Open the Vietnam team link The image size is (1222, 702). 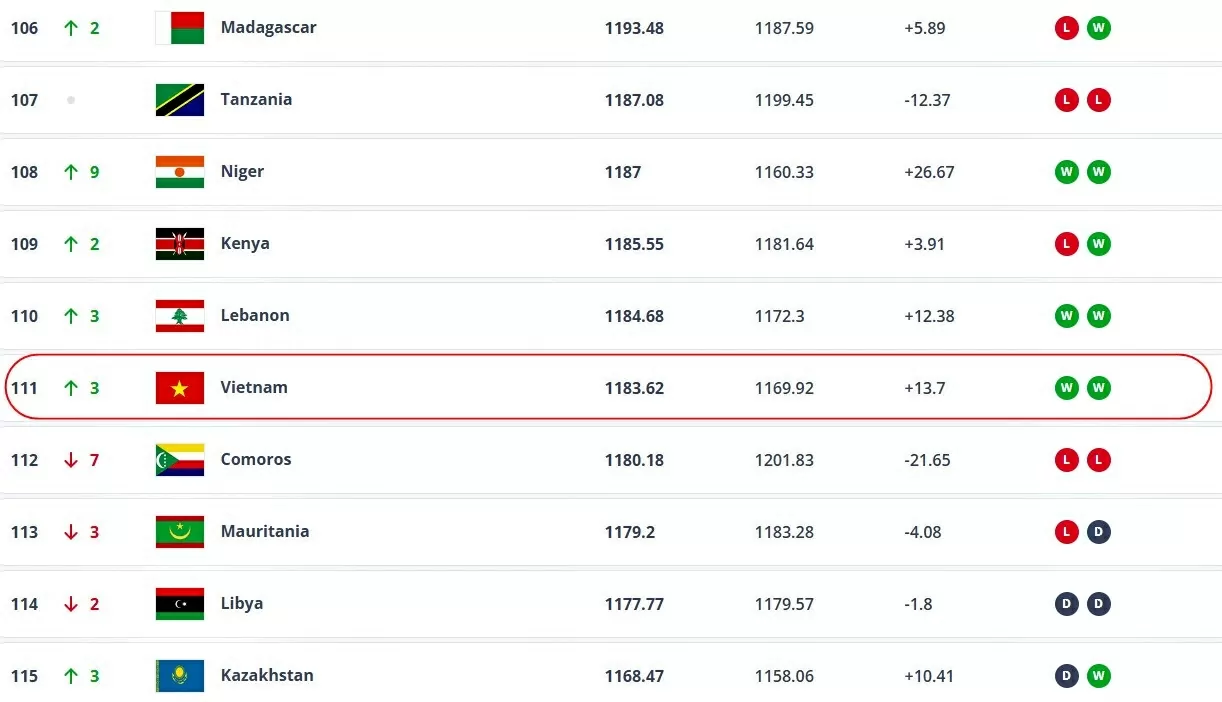pos(254,387)
